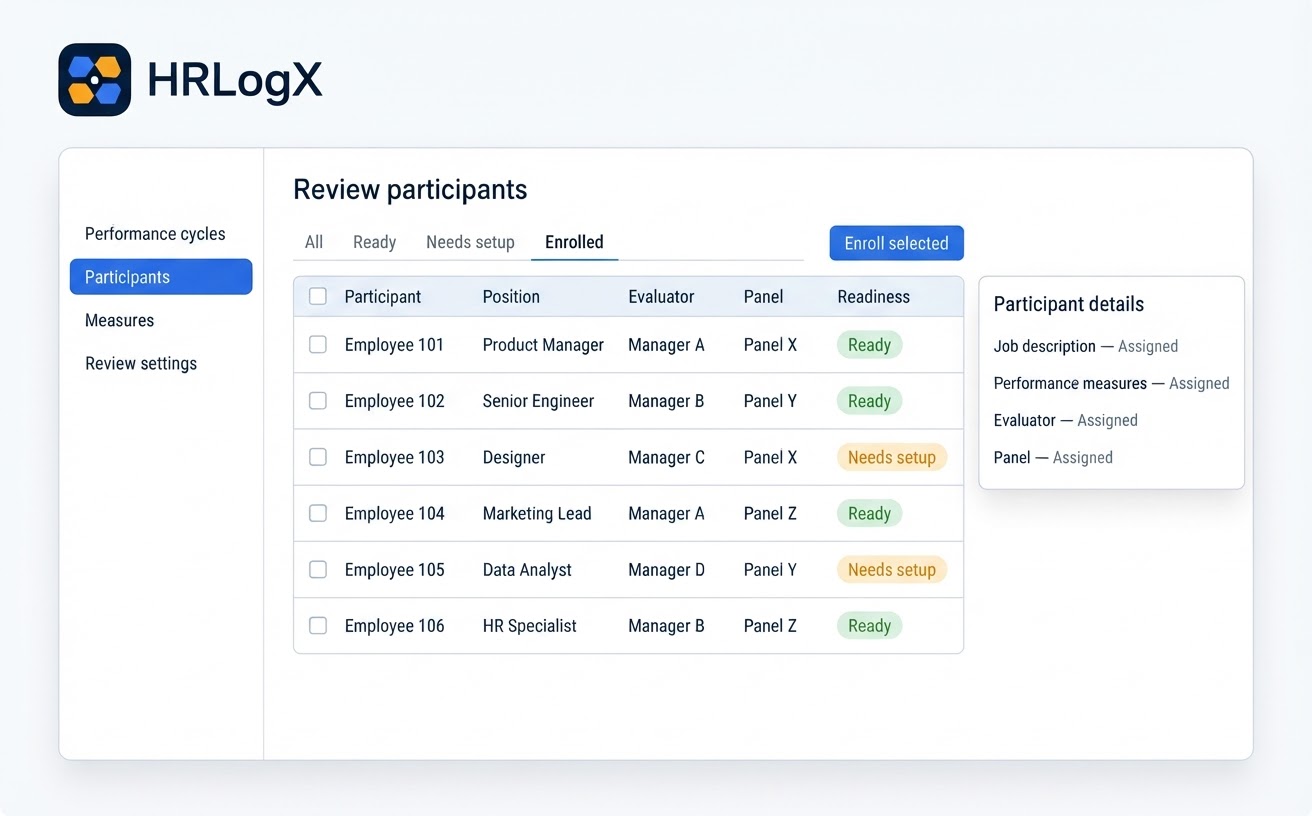Click Evaluator — Assigned detail line

(1065, 420)
